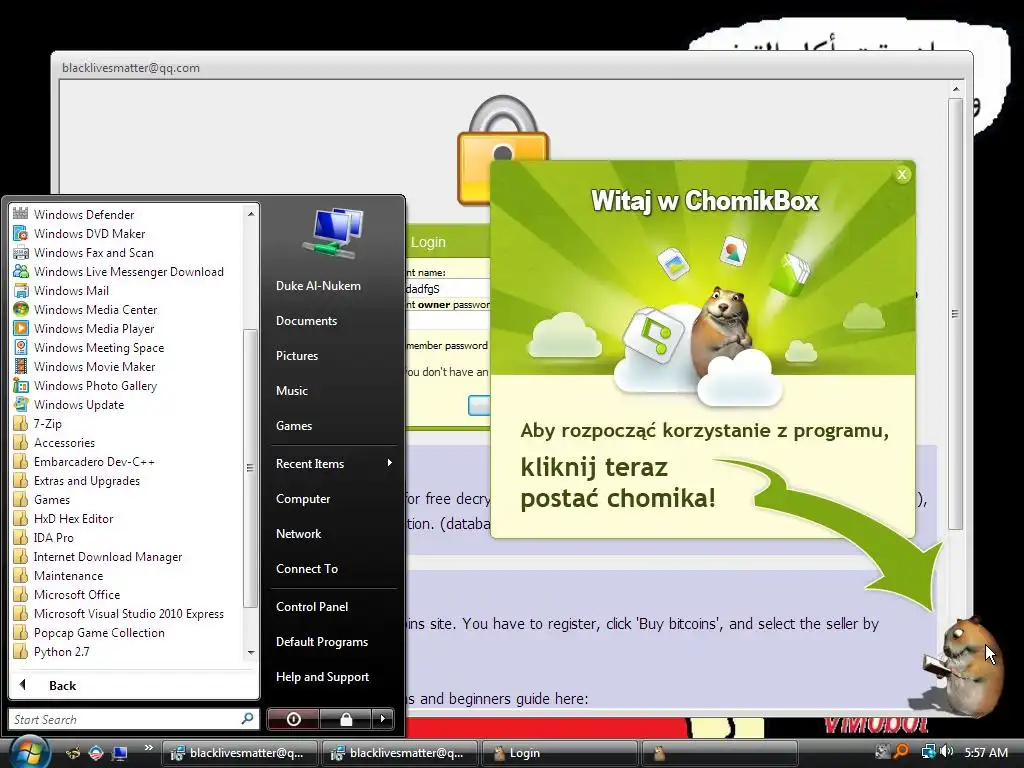This screenshot has width=1024, height=768.
Task: Switch to unlabeled hamster icon taskbar window
Action: click(719, 753)
